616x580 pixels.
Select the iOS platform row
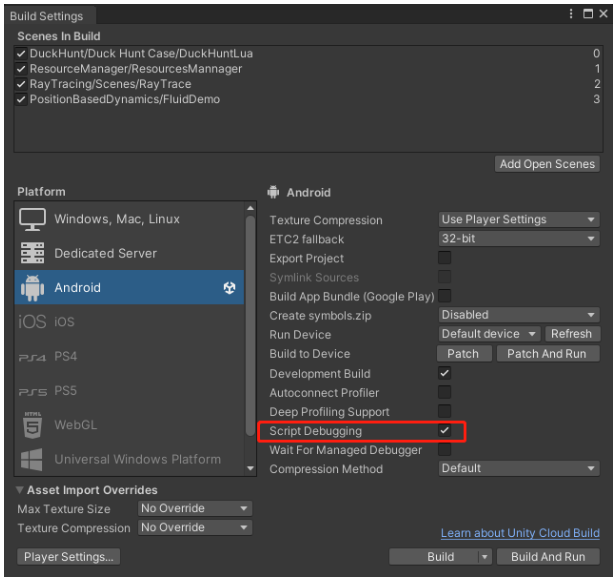coord(129,321)
